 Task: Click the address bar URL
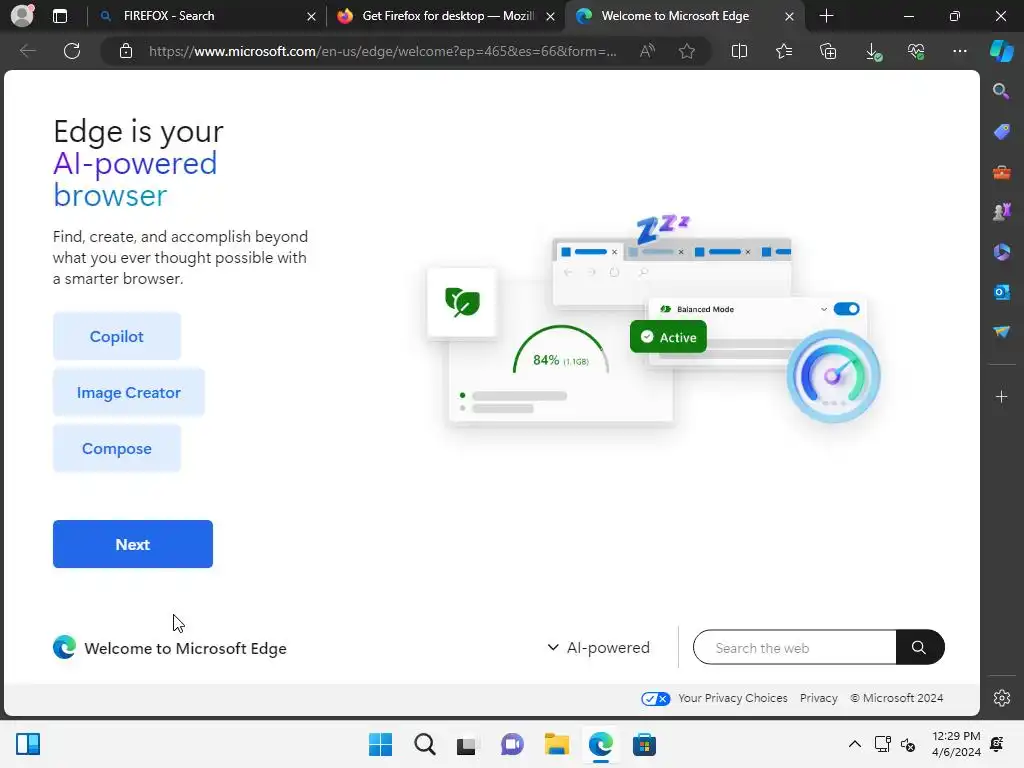[x=383, y=51]
